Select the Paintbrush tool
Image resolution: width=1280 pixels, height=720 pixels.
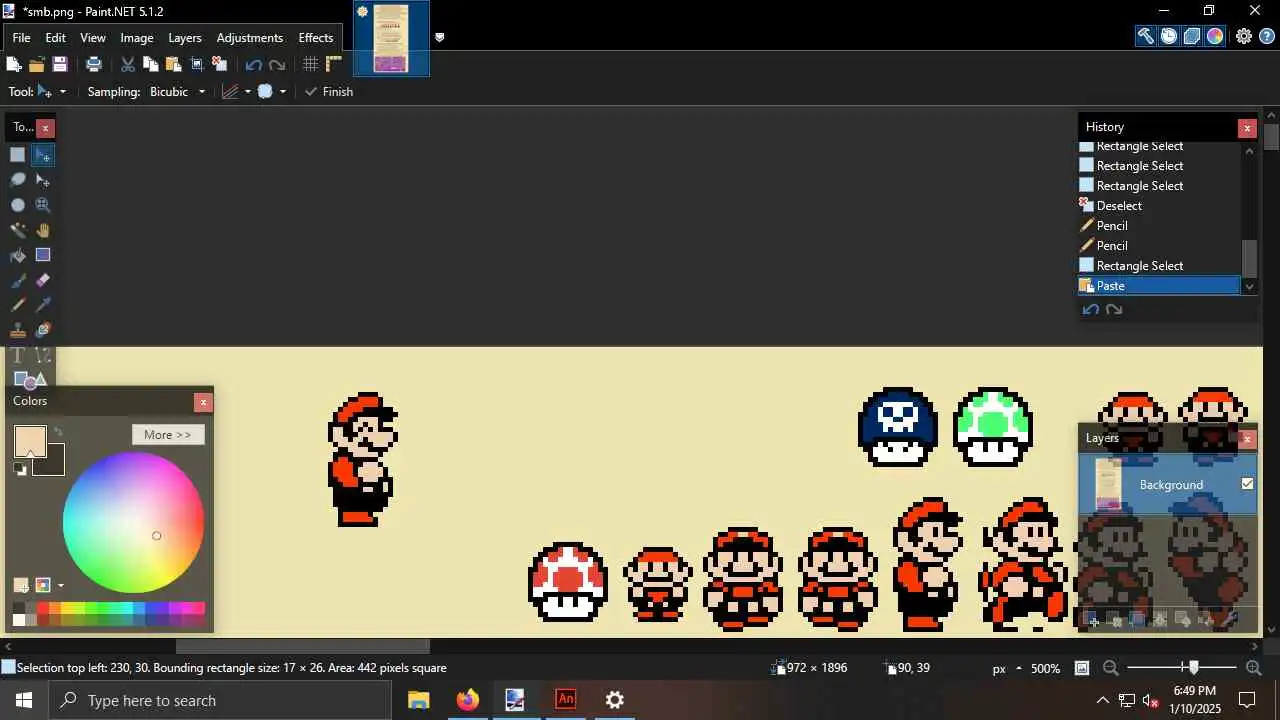(18, 280)
